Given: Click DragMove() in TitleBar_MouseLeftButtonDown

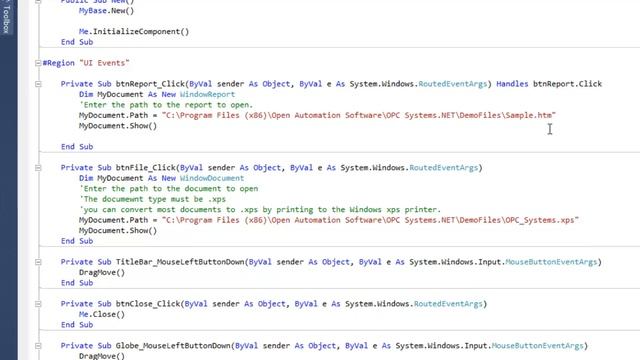Looking at the screenshot, I should point(102,272).
